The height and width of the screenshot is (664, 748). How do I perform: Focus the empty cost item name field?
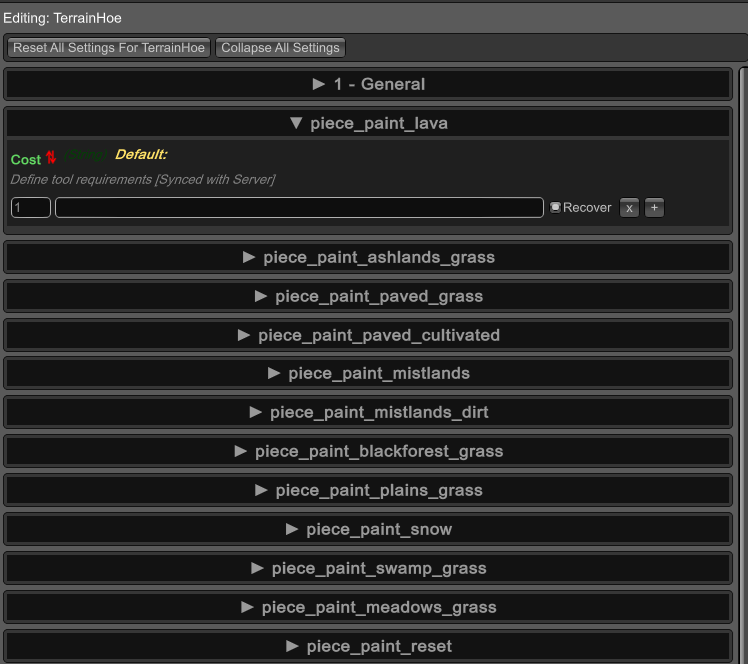coord(299,208)
